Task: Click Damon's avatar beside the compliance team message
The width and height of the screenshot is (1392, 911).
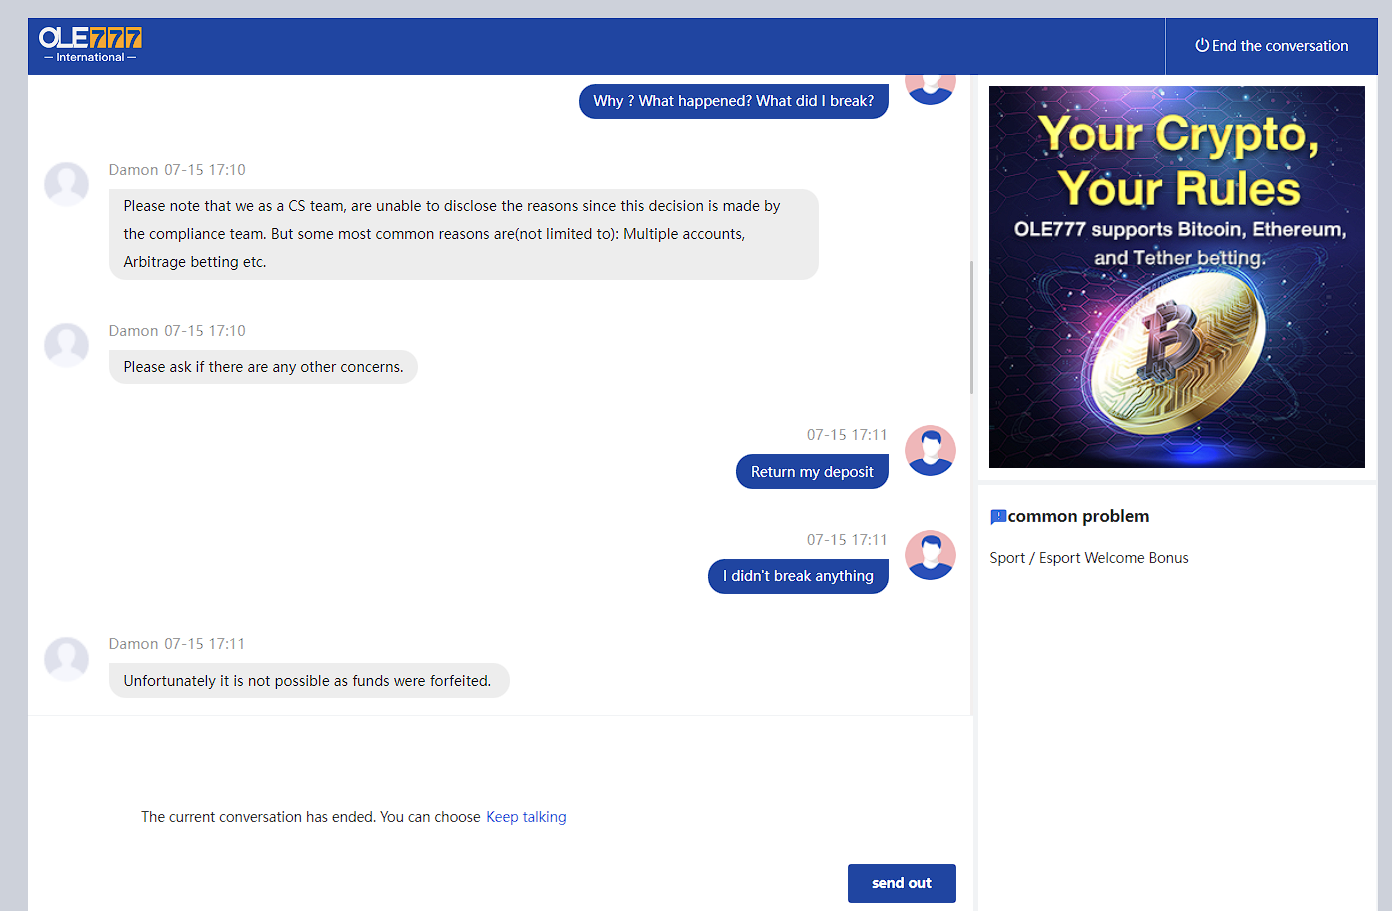Action: tap(67, 184)
